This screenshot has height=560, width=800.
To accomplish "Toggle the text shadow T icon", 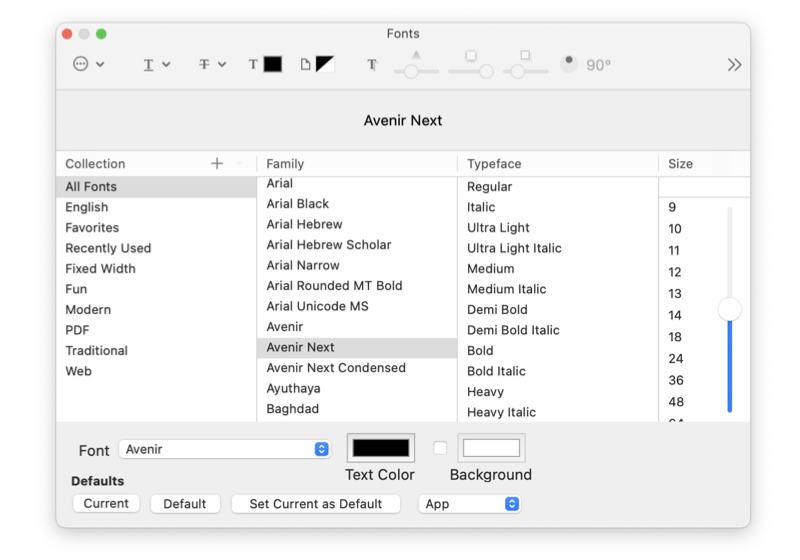I will point(372,65).
